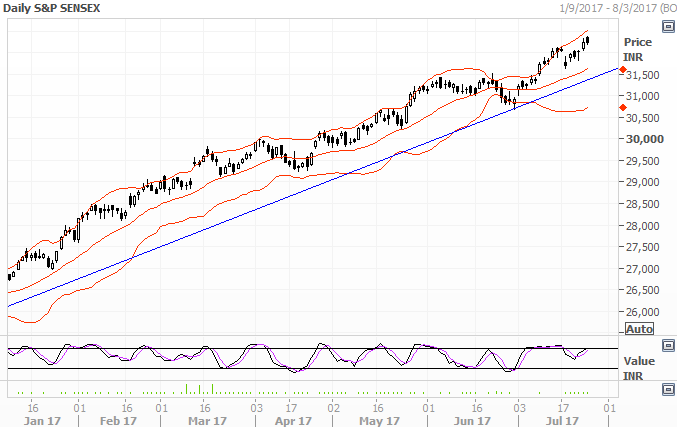Select the upper red diamond price marker

[623, 70]
